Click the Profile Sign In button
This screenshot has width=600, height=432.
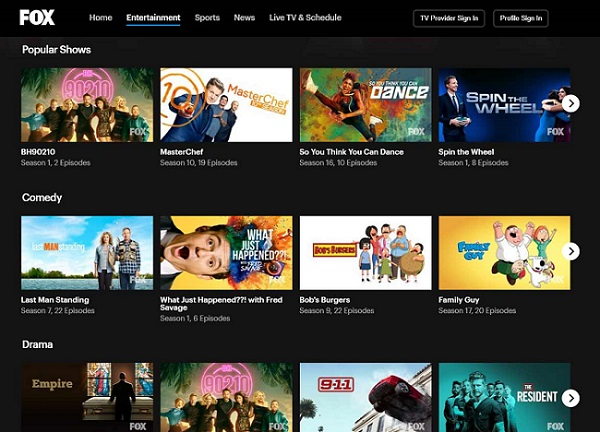[521, 18]
